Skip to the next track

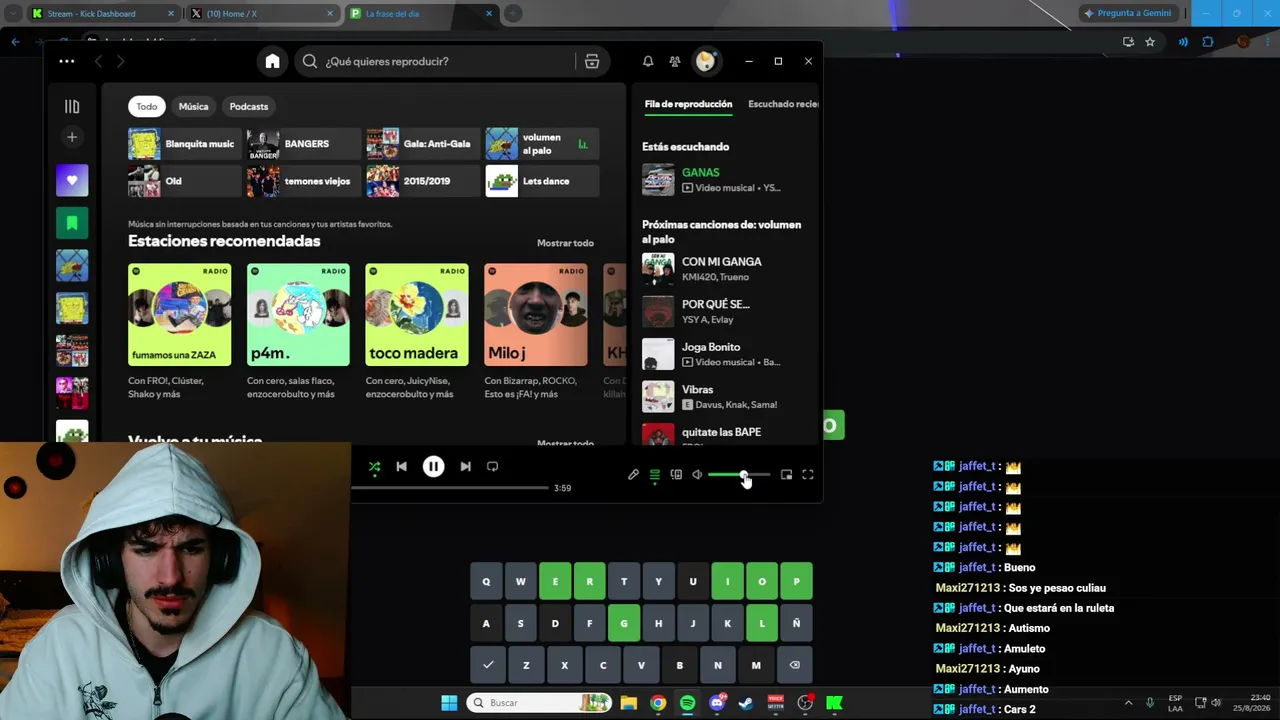point(465,467)
